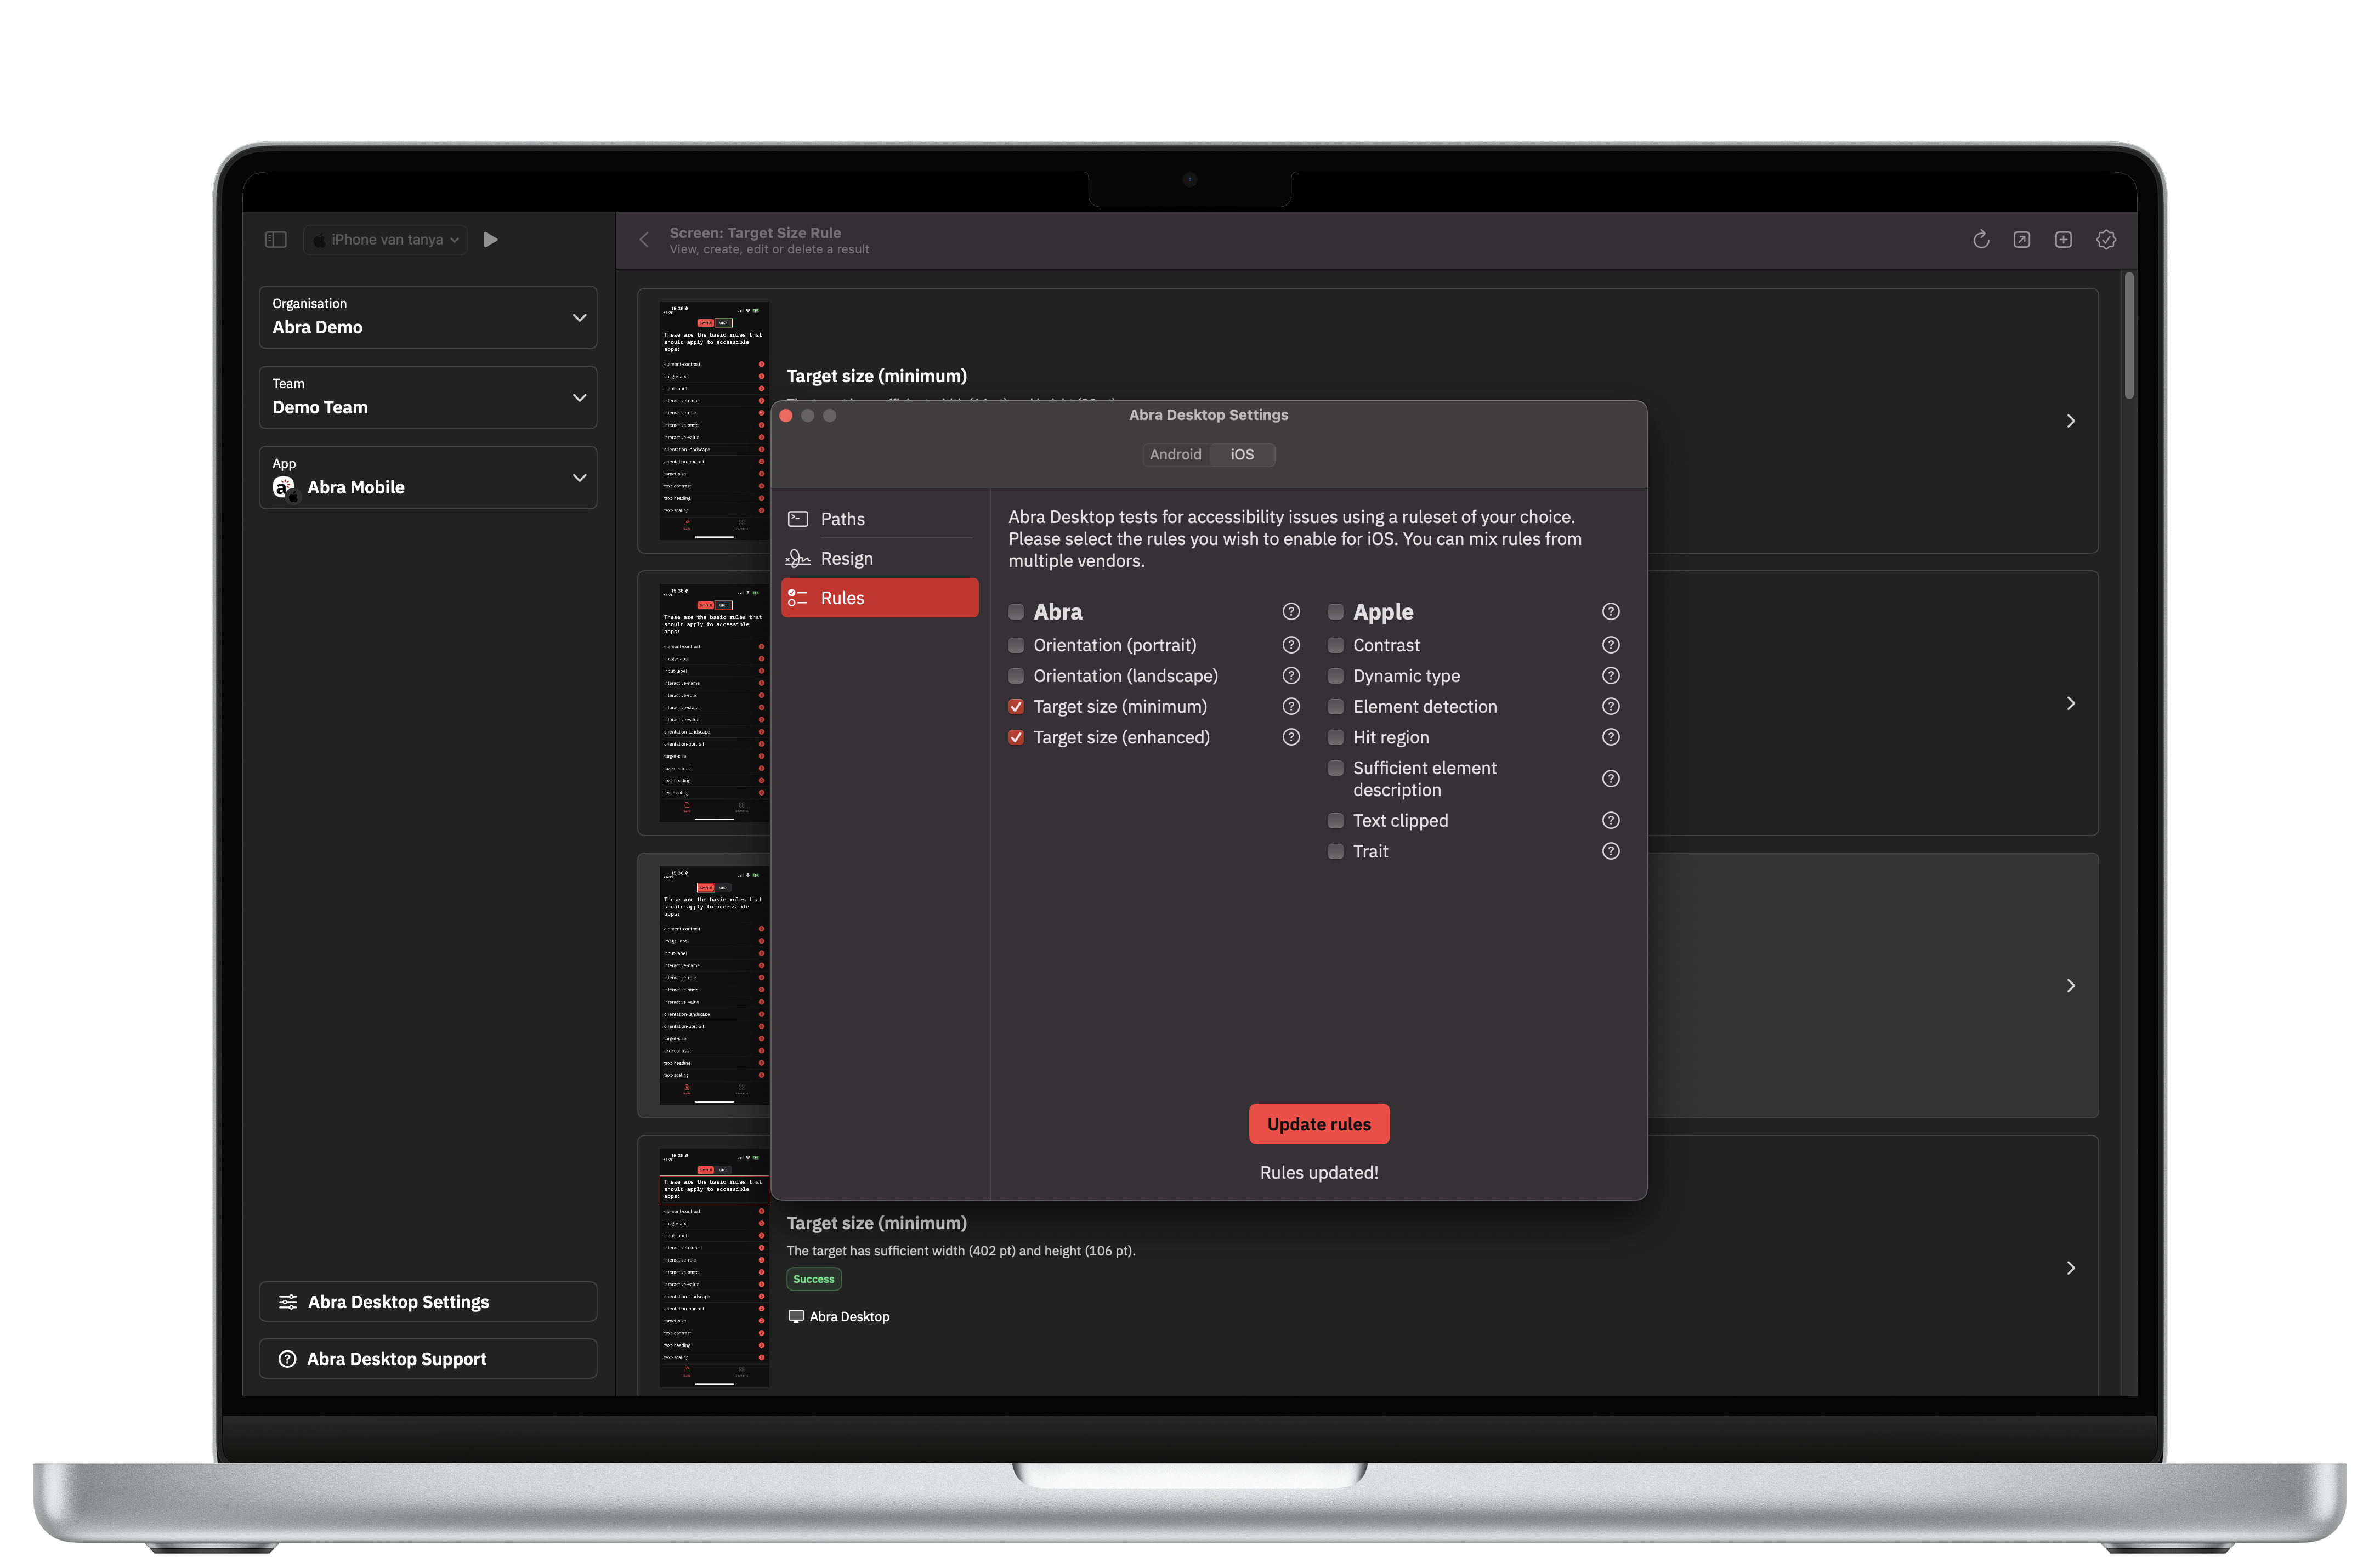The height and width of the screenshot is (1568, 2380).
Task: Enable all Abra rules checkbox
Action: tap(1016, 612)
